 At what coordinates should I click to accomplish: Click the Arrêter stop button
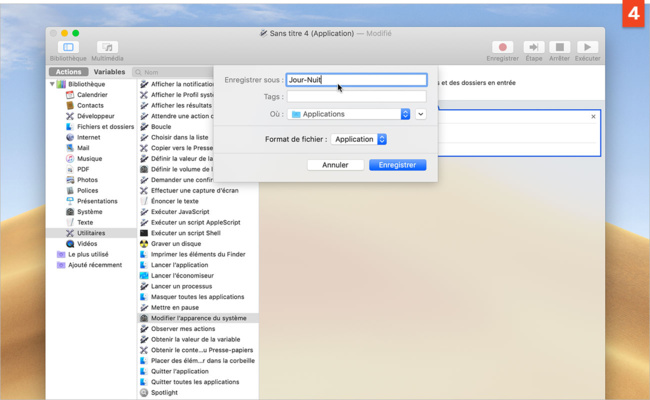[559, 47]
